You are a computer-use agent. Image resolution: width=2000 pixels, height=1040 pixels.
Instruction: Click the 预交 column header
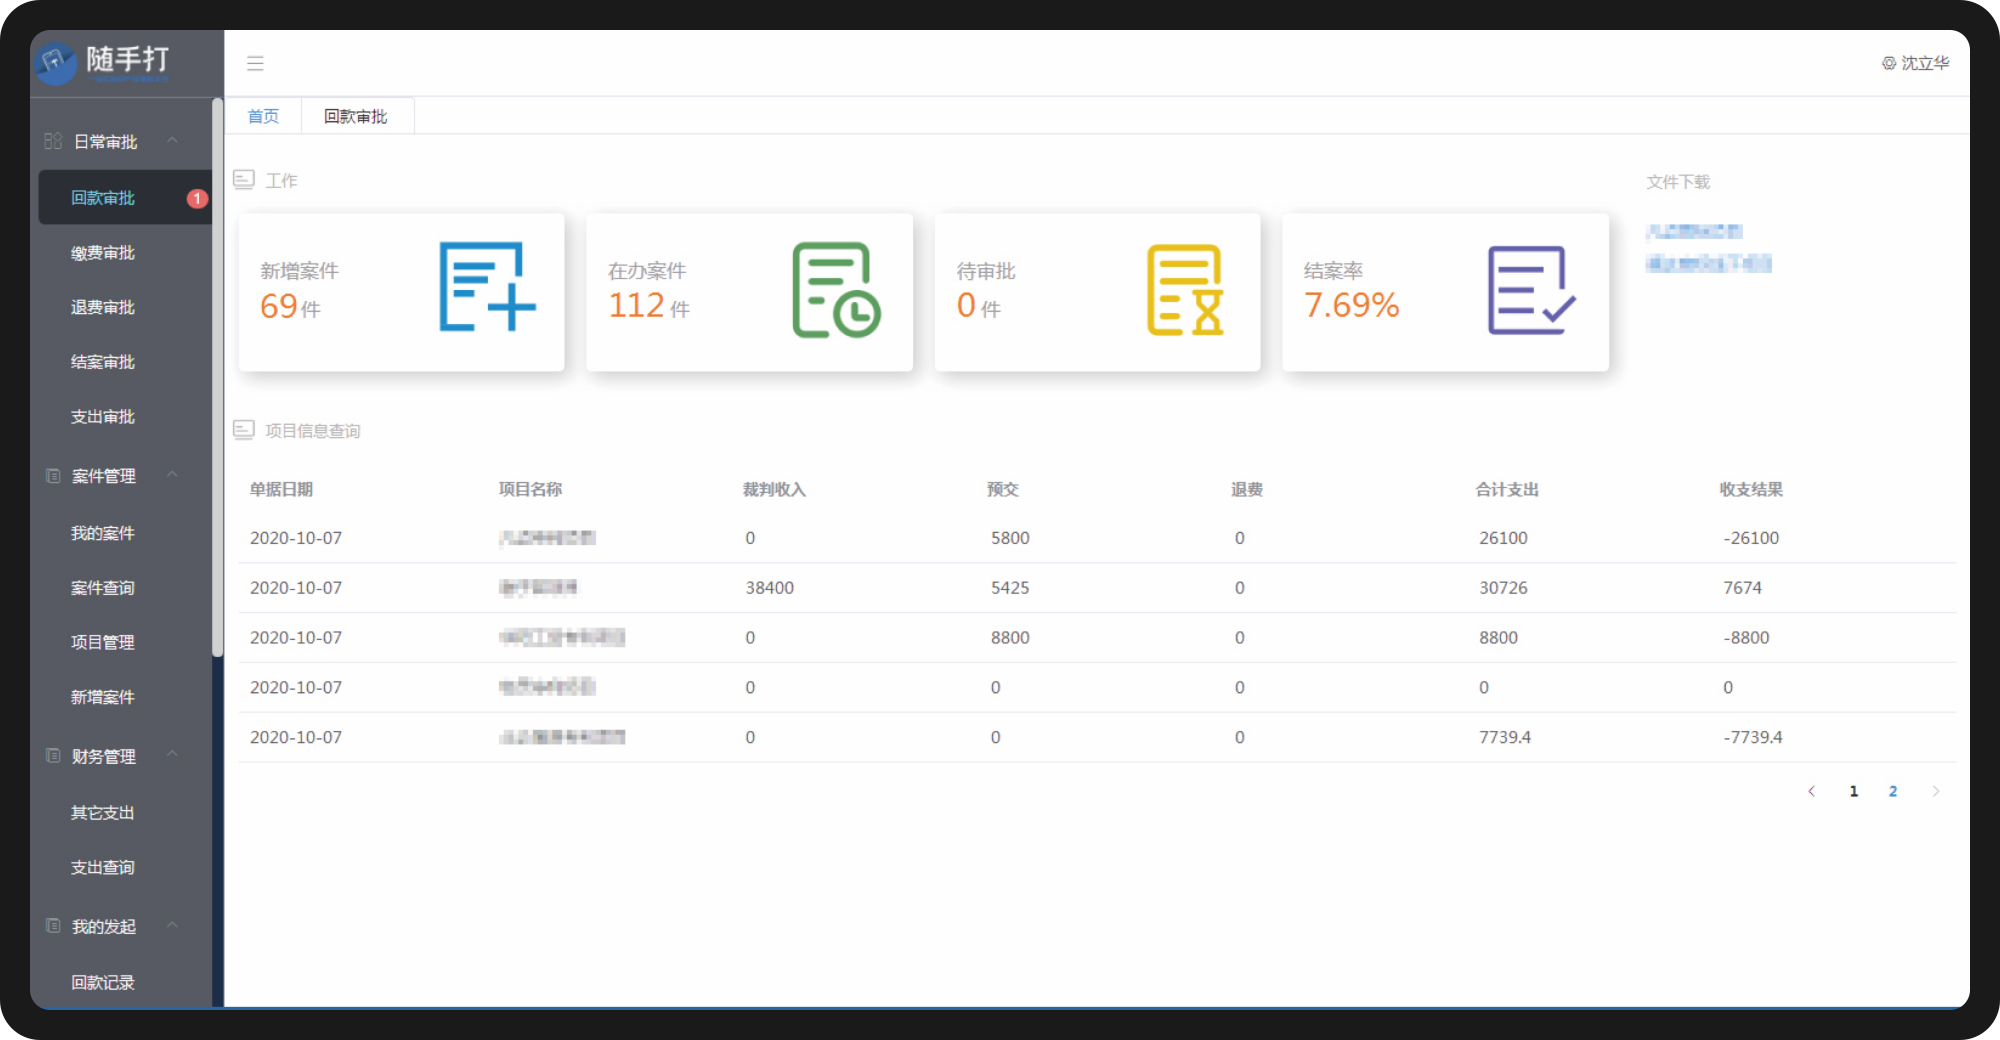tap(1002, 489)
